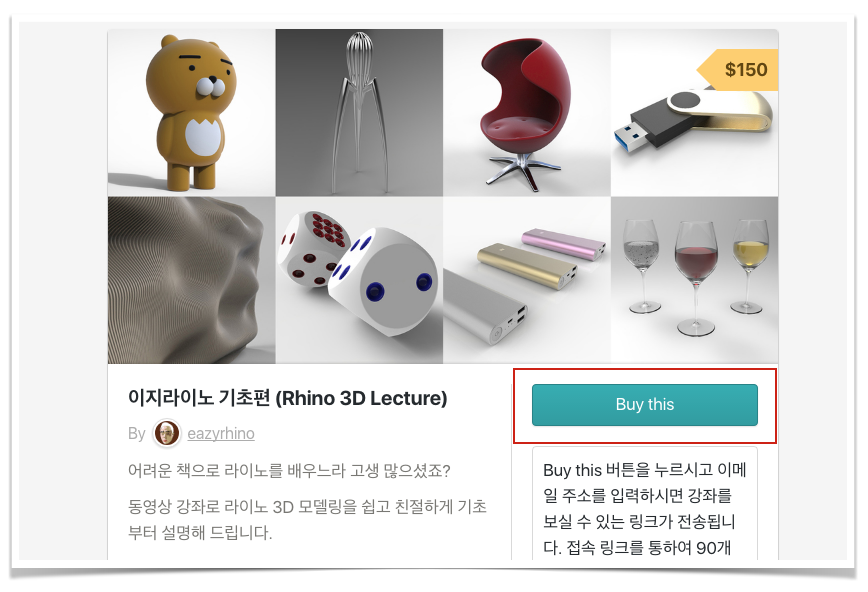Open the eazyrhino author link
Image resolution: width=868 pixels, height=592 pixels.
pos(221,433)
